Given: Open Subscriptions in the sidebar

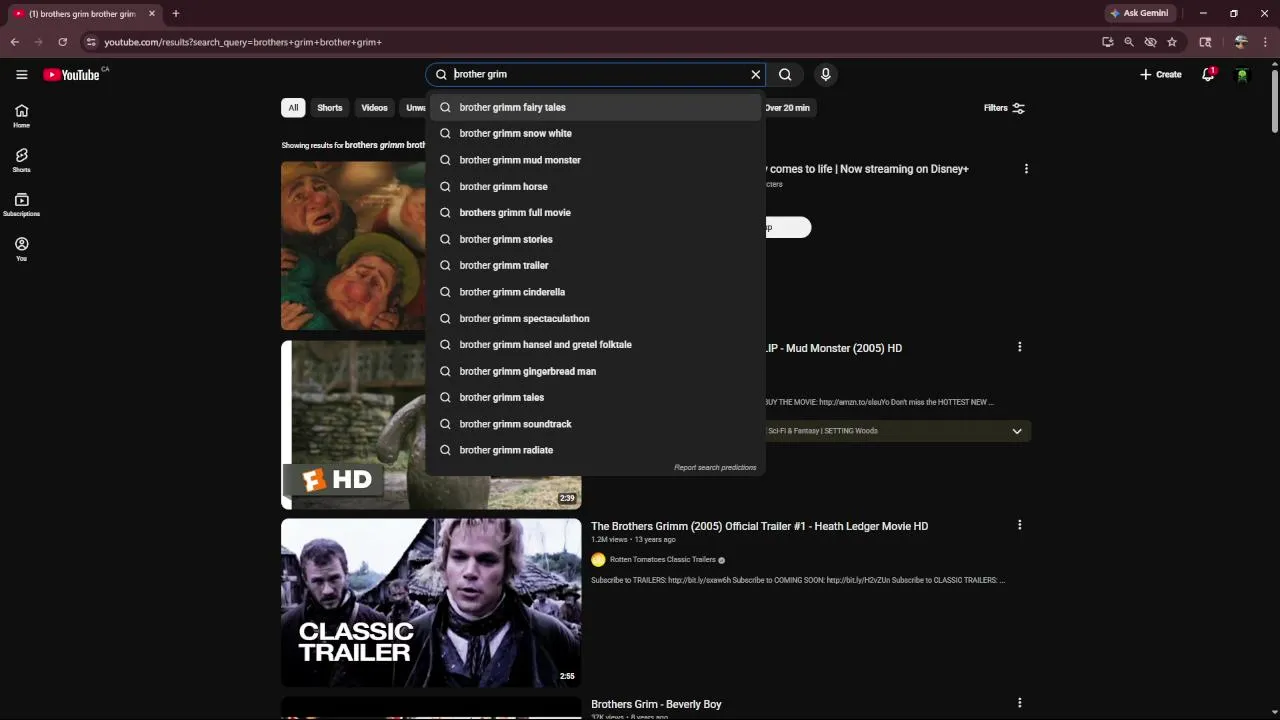Looking at the screenshot, I should tap(21, 204).
